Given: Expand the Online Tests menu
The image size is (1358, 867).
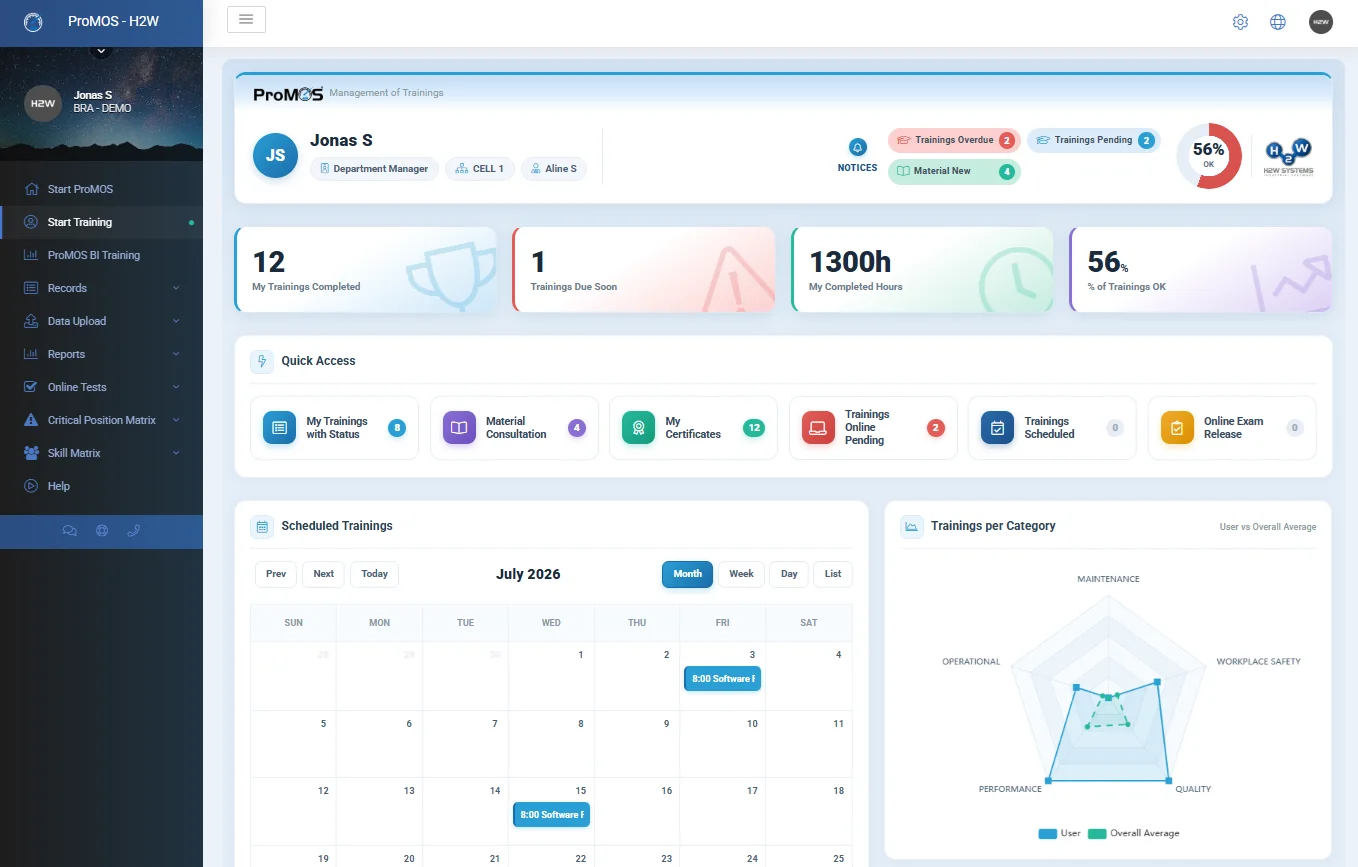Looking at the screenshot, I should [x=101, y=387].
